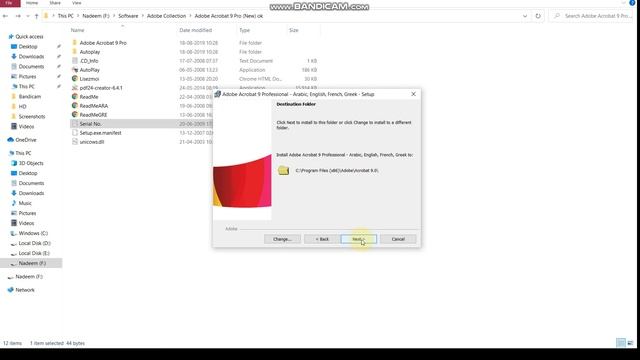The image size is (640, 360).
Task: Refresh the current folder view
Action: [538, 16]
